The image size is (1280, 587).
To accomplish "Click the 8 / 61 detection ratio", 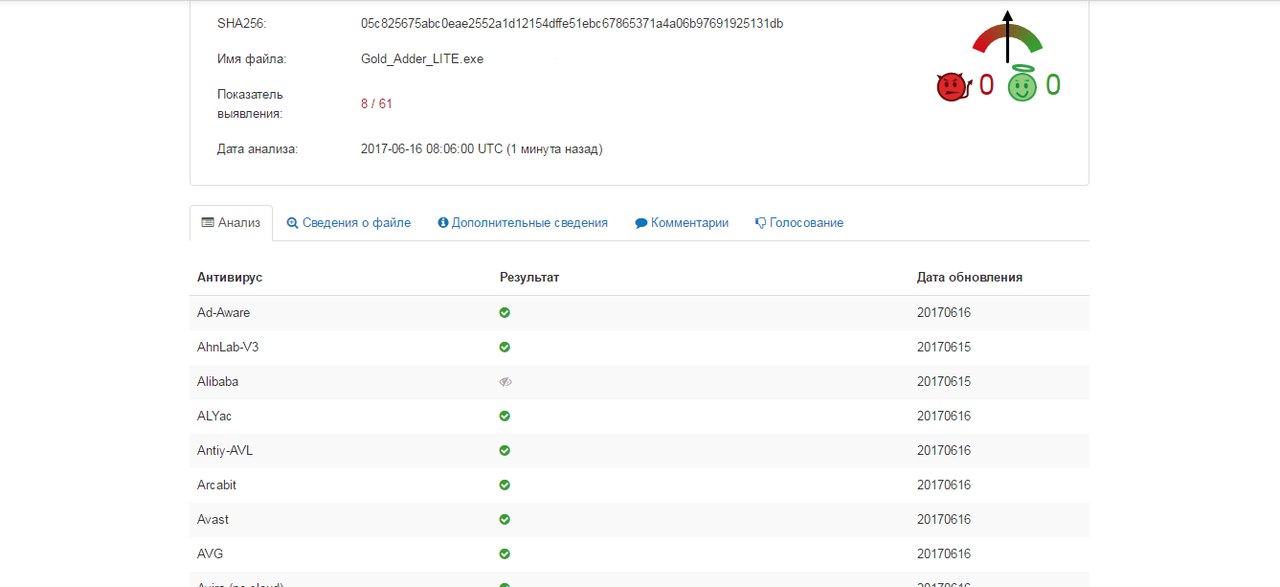I will [377, 104].
